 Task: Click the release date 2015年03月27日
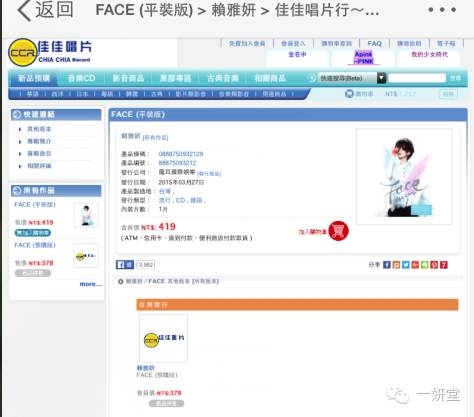point(181,182)
